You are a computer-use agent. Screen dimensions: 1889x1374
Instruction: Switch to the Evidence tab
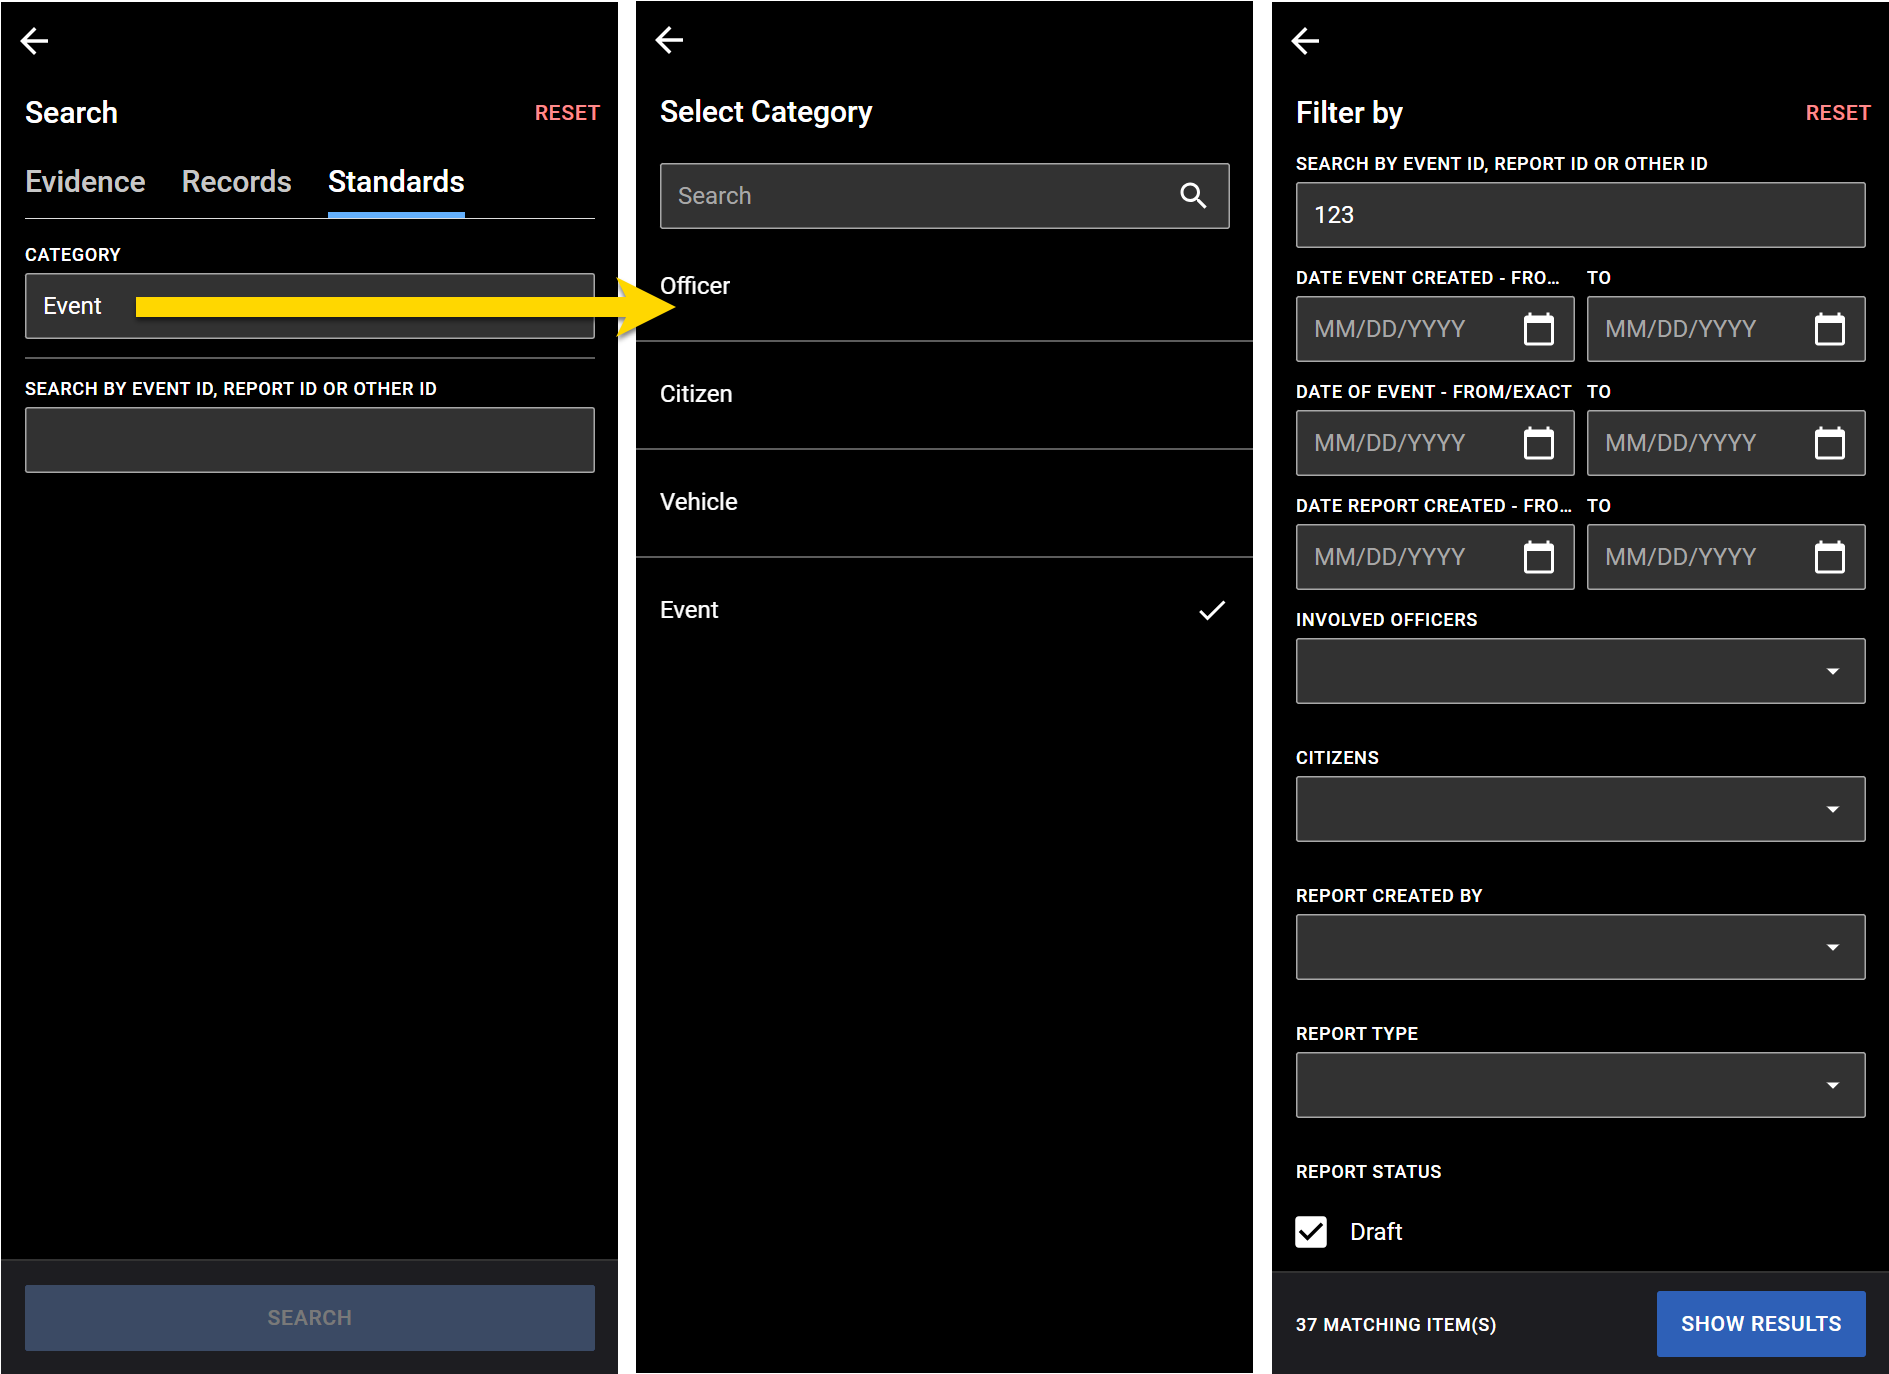85,182
